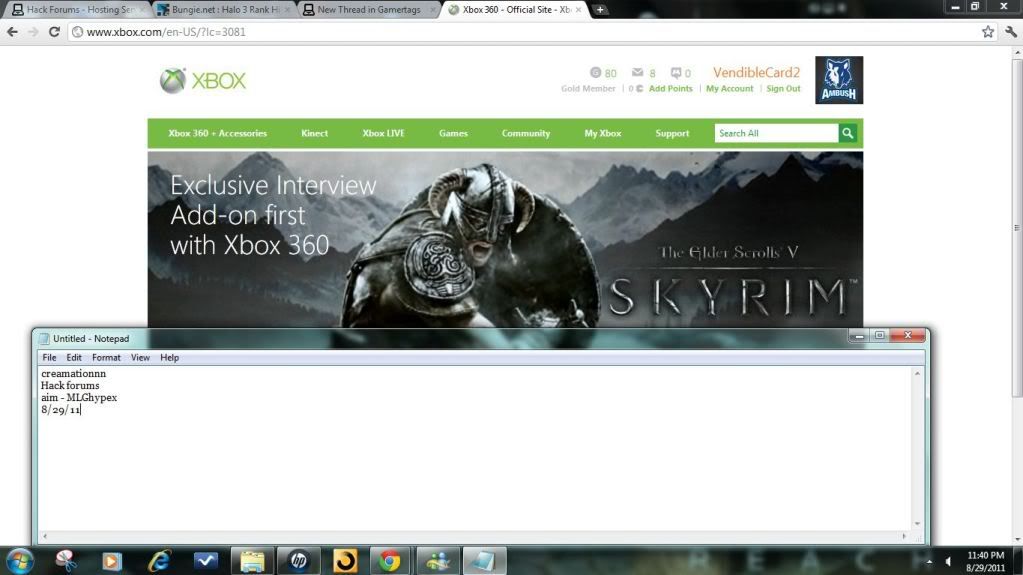Switch to New Thread in Gamertags tab
This screenshot has width=1023, height=575.
click(x=368, y=10)
